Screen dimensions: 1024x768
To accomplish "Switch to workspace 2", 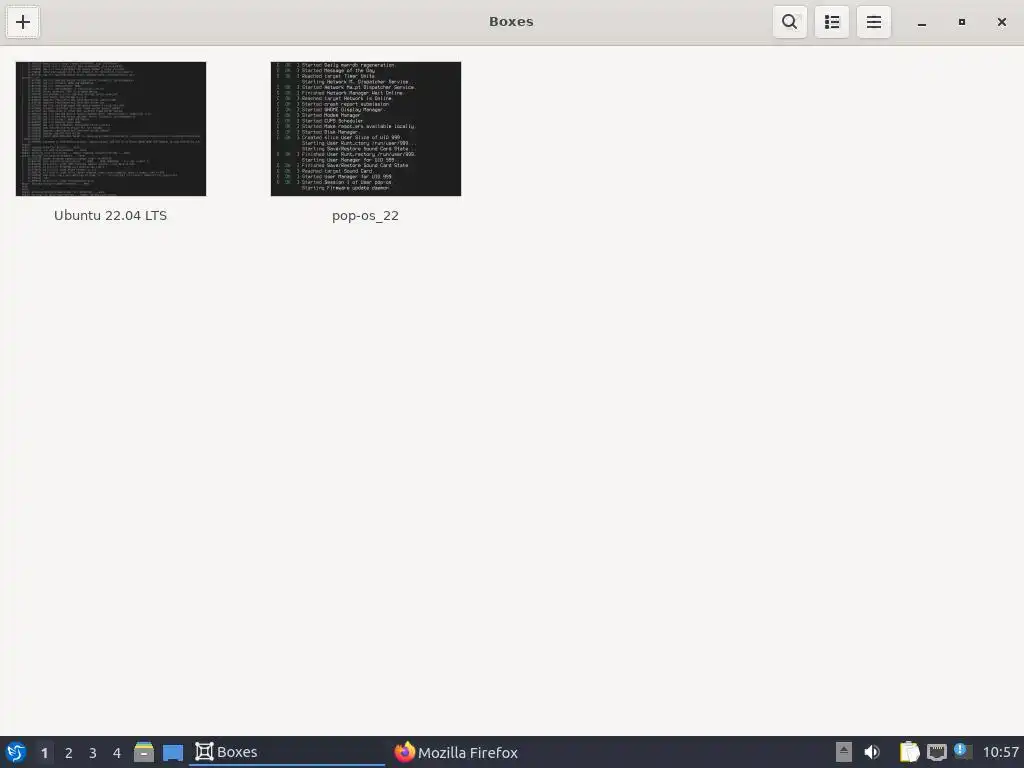I will click(69, 753).
